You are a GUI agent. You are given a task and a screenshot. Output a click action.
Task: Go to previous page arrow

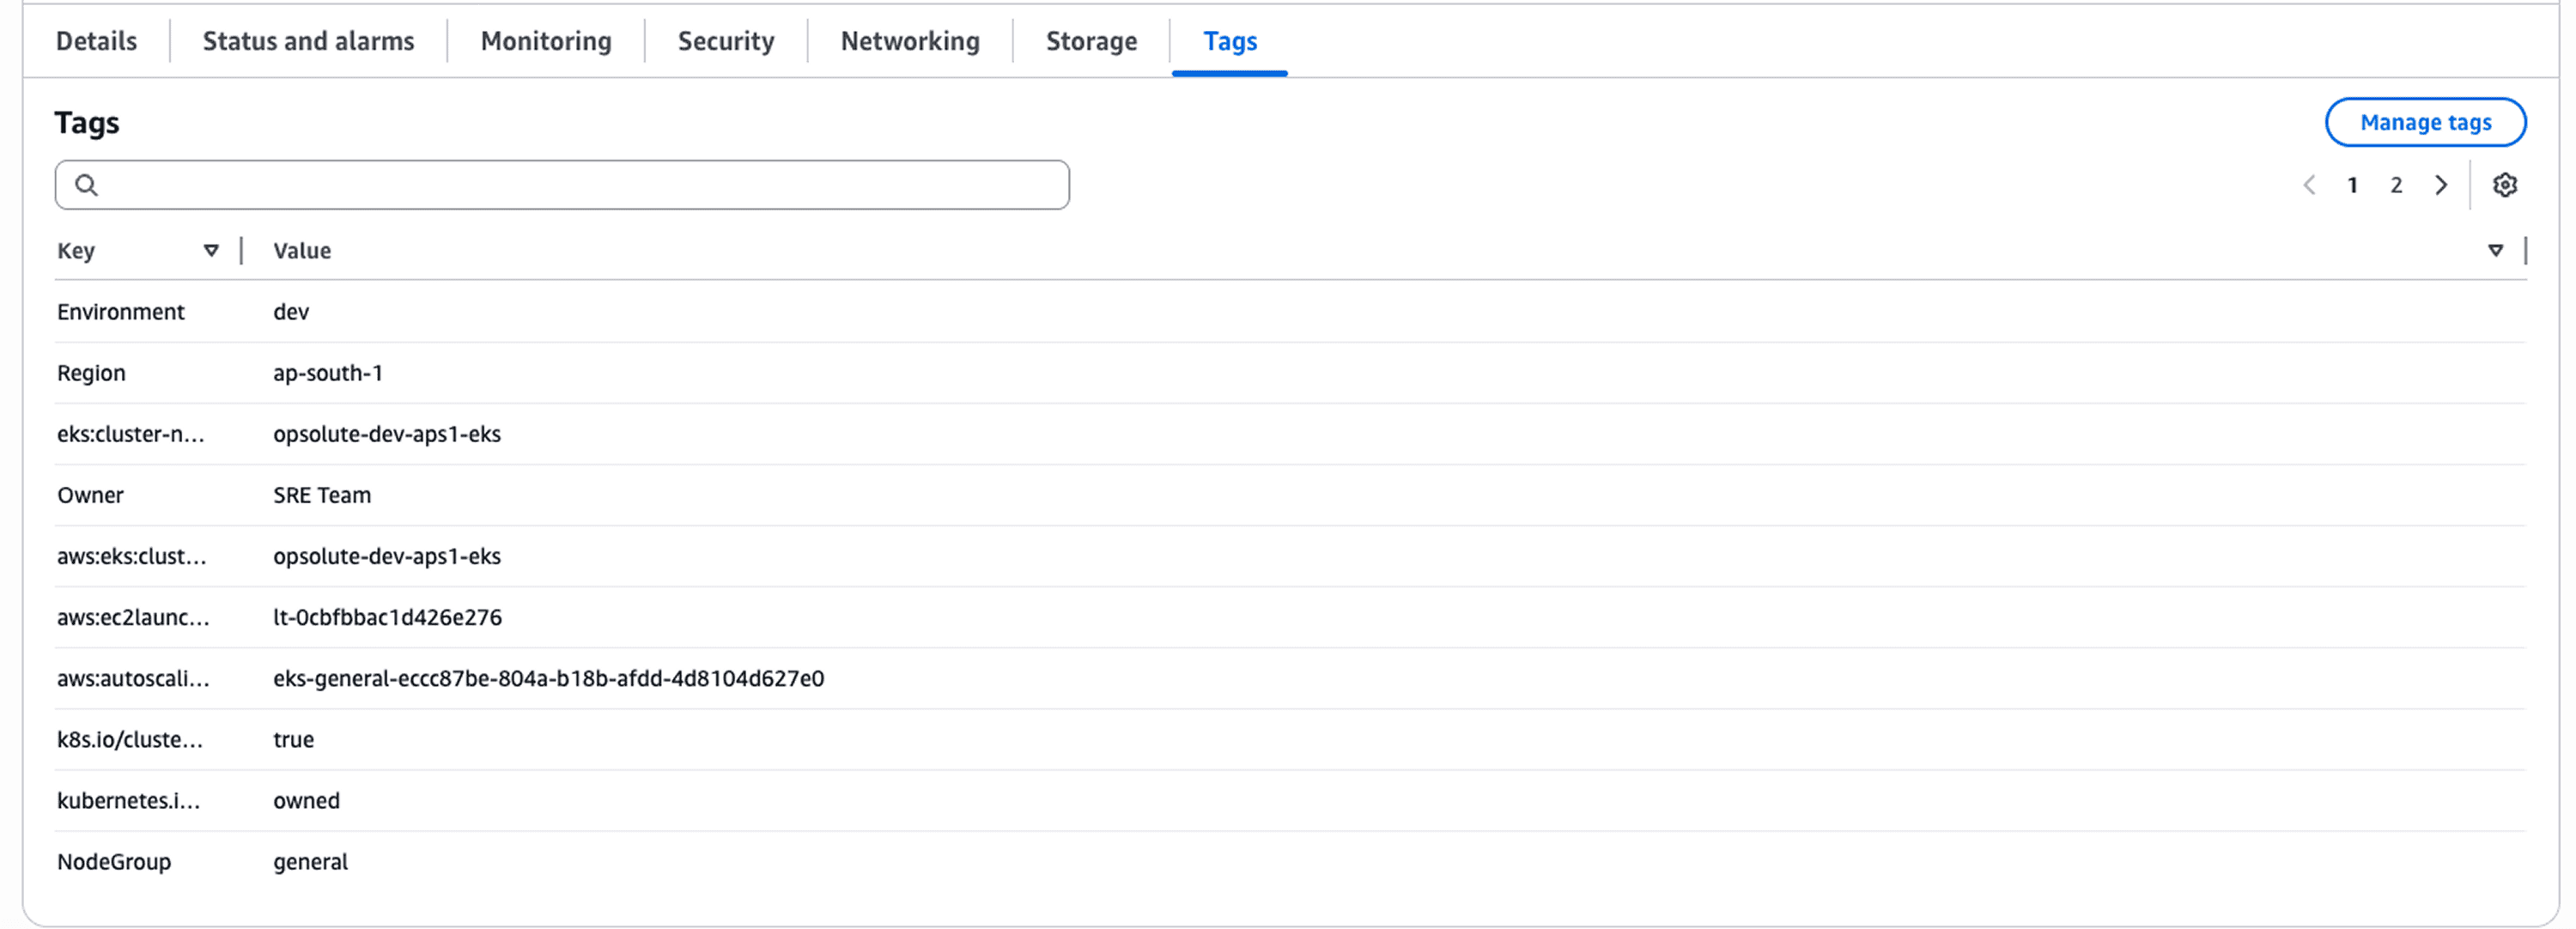point(2309,185)
